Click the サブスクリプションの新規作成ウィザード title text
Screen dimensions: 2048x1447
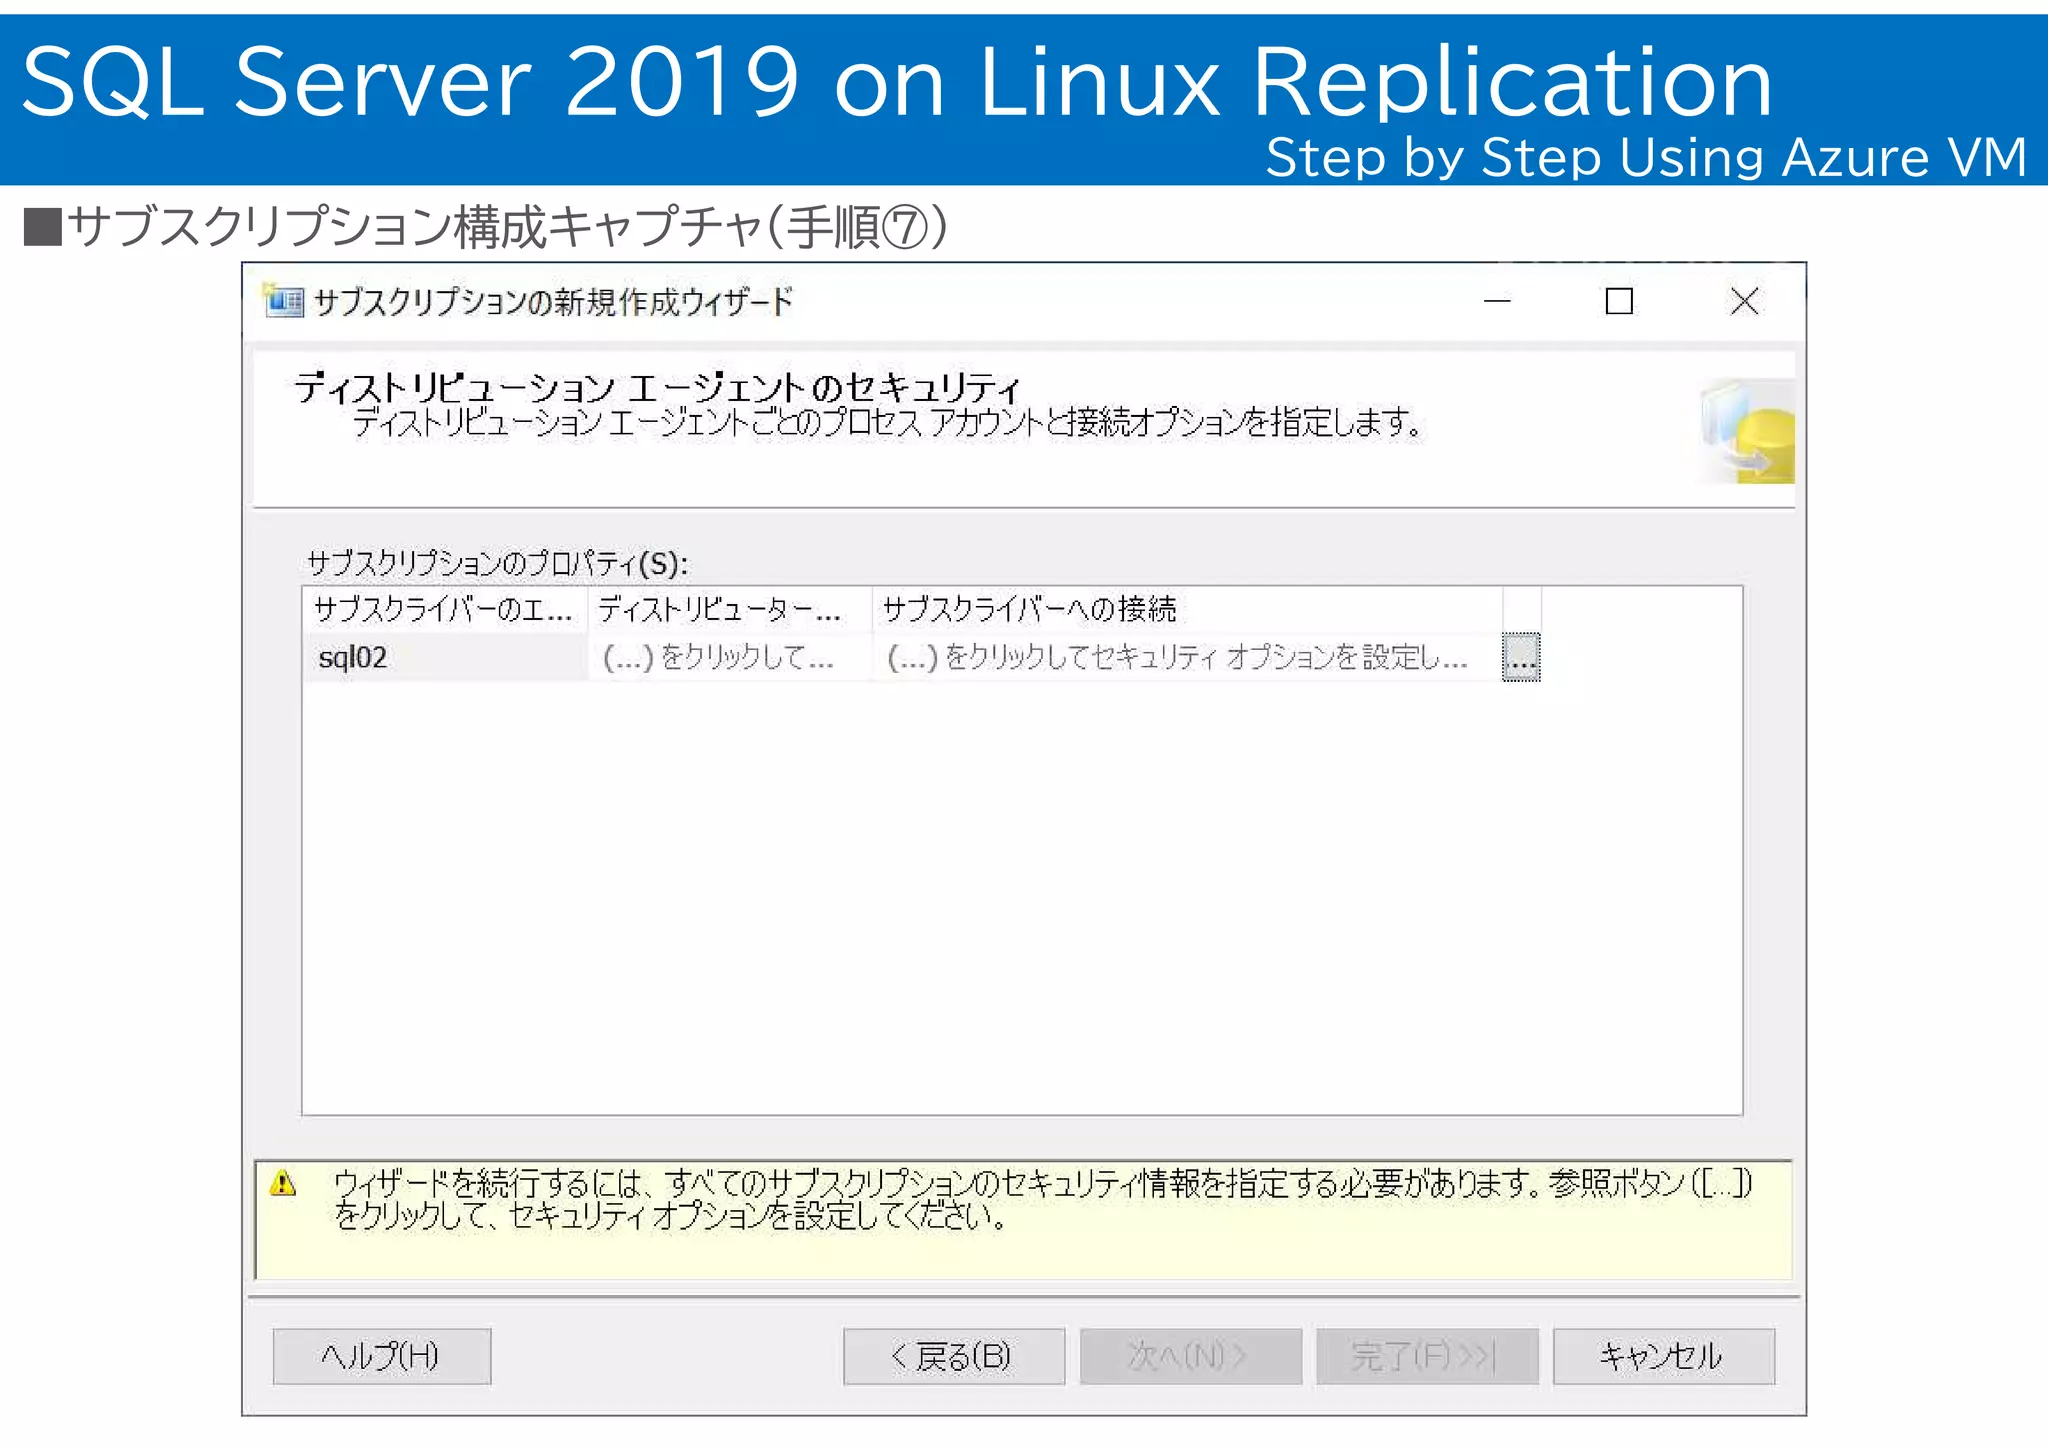pos(553,301)
